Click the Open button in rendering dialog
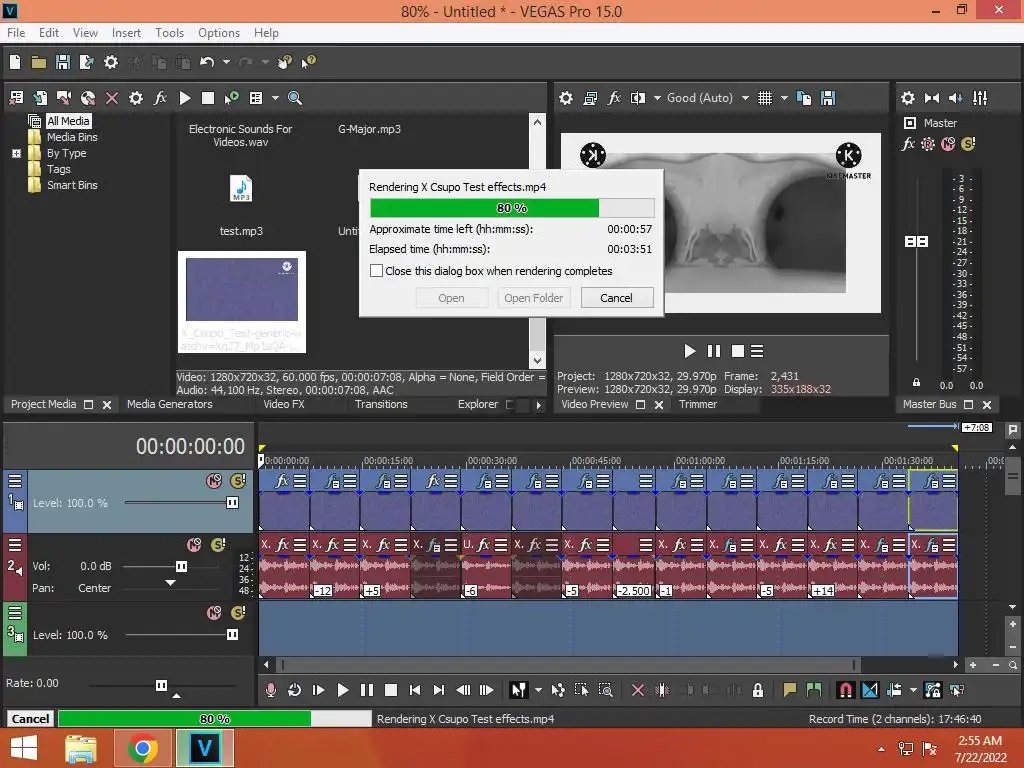 point(451,298)
